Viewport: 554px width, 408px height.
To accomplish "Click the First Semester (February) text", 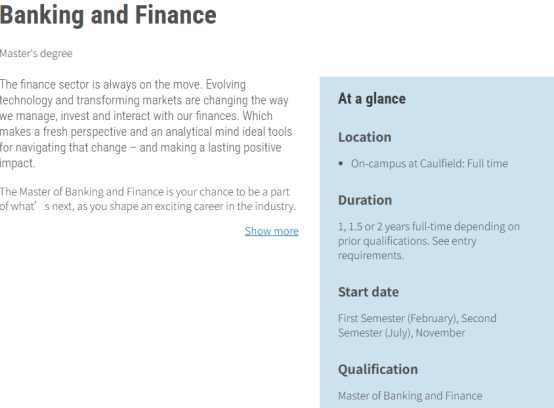I will (x=398, y=318).
